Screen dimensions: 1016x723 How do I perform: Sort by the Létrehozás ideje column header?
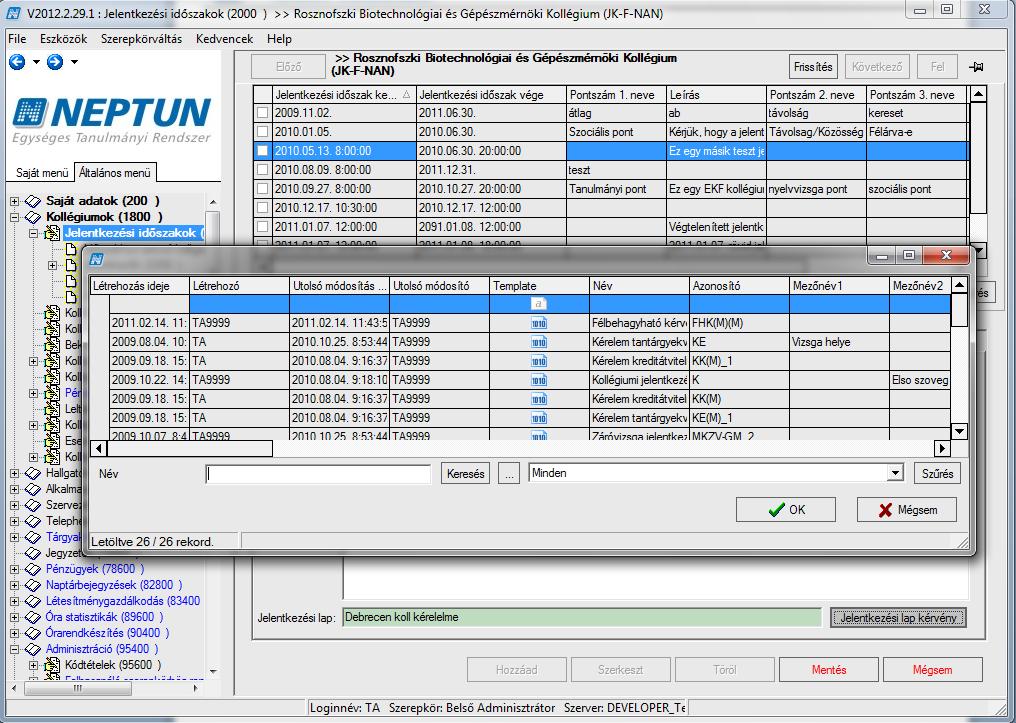point(139,286)
